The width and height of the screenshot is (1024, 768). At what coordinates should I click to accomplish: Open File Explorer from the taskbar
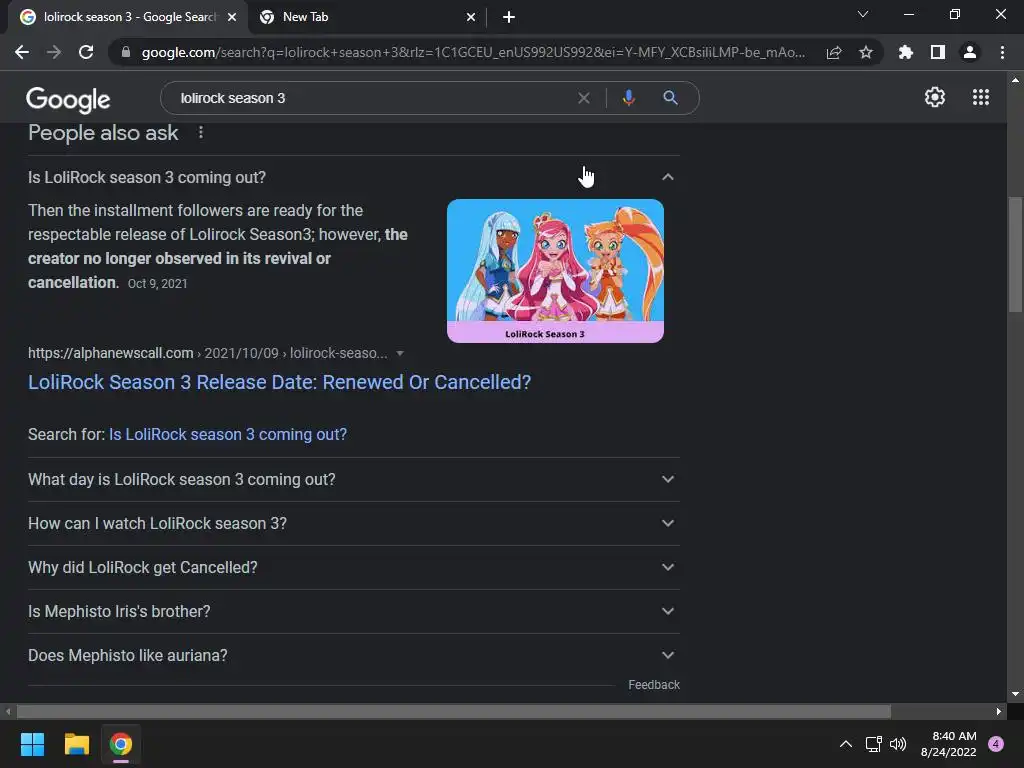tap(76, 744)
